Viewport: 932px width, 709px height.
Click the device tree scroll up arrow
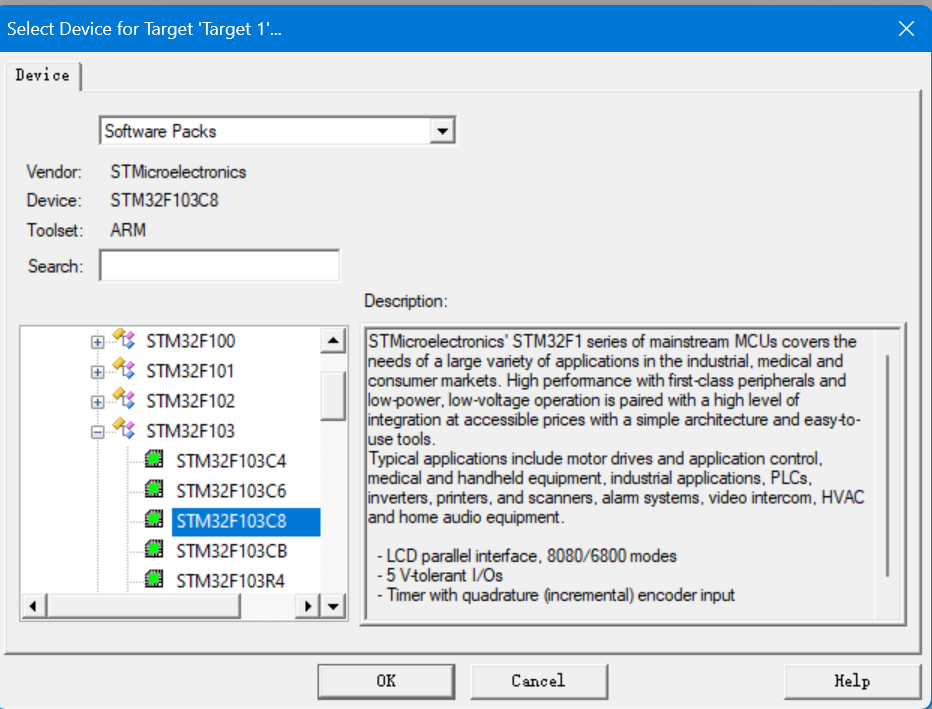(333, 341)
